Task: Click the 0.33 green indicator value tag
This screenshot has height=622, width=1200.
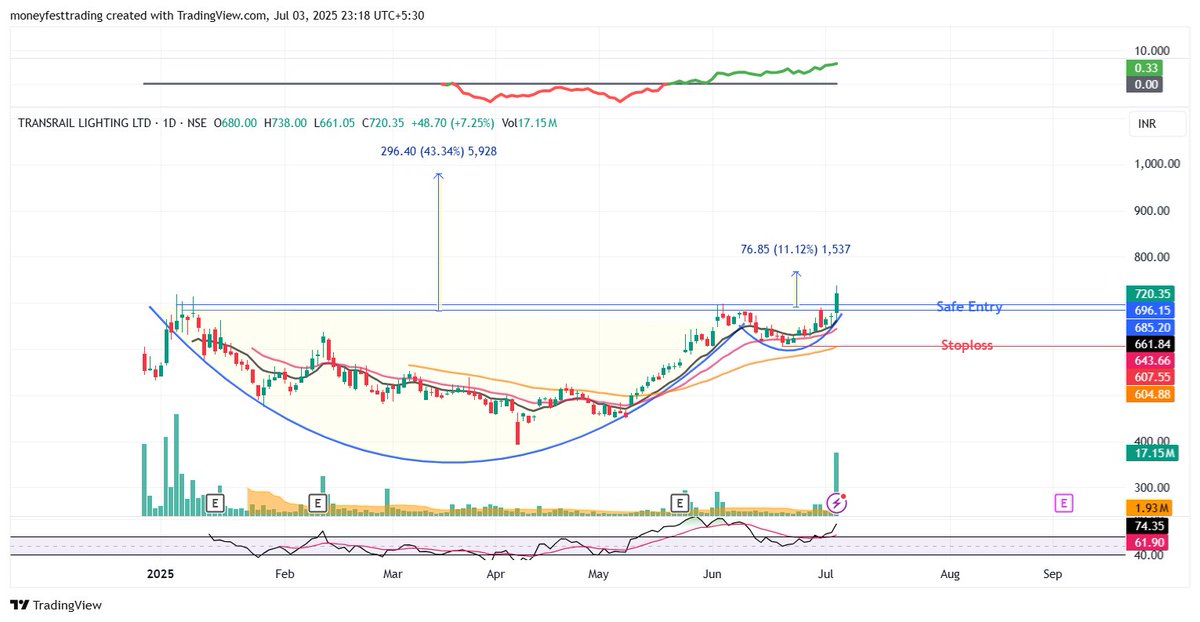Action: (1146, 68)
